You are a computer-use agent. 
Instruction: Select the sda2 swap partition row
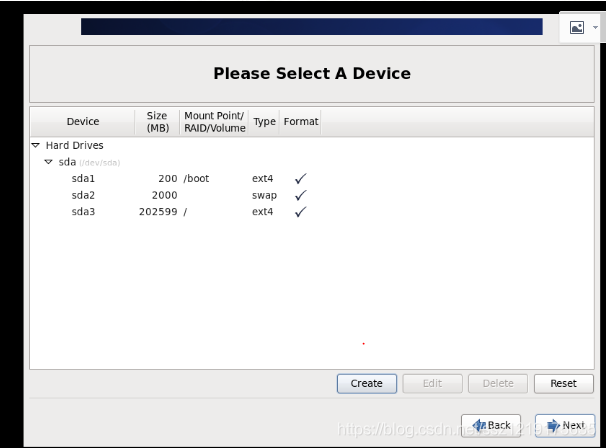click(x=312, y=195)
